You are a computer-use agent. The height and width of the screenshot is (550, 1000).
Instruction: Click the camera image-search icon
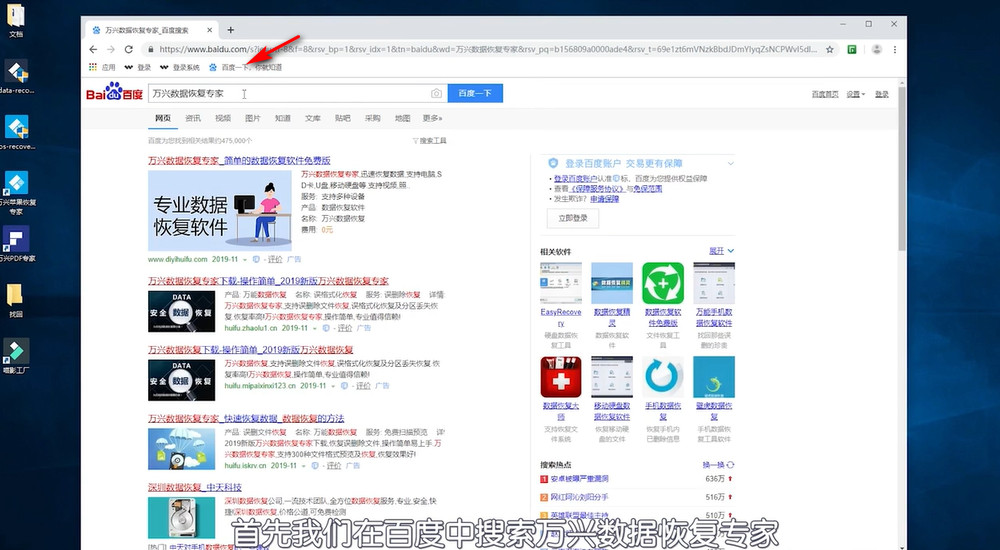click(436, 93)
